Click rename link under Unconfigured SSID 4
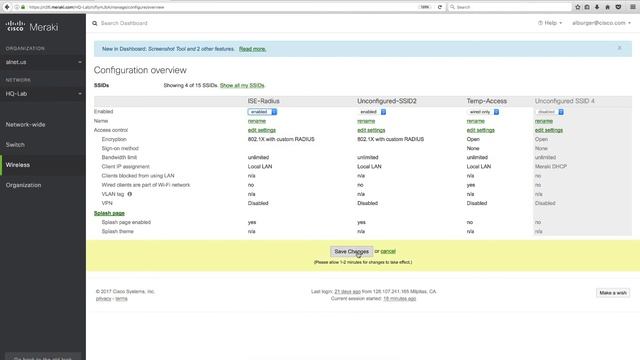This screenshot has height=360, width=640. point(544,121)
